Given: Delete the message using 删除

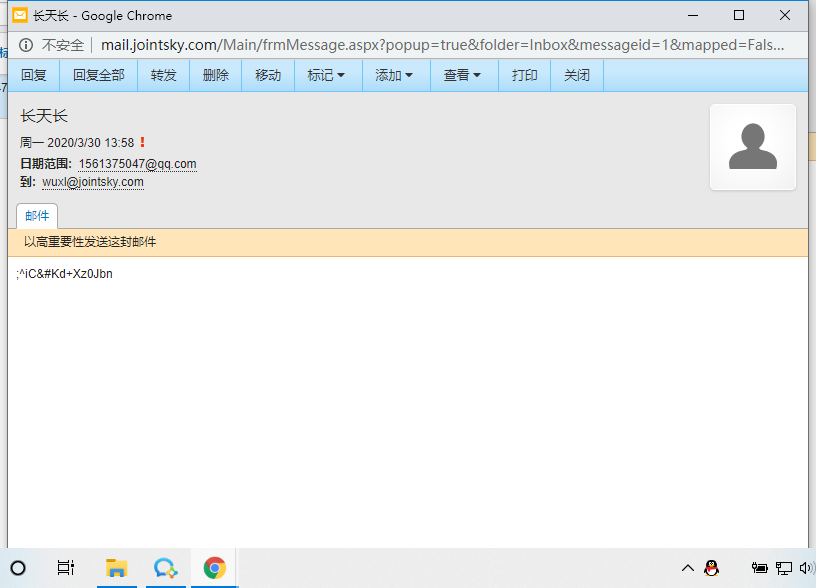Looking at the screenshot, I should click(x=215, y=75).
